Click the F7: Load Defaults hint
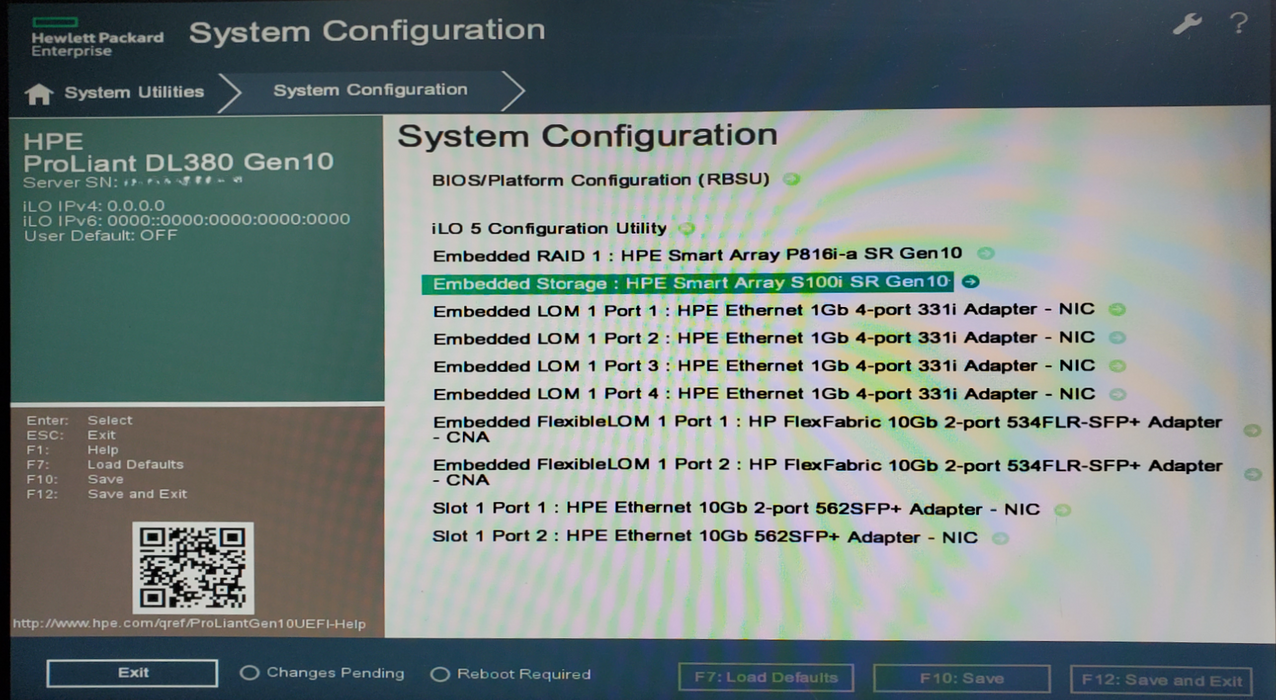The height and width of the screenshot is (700, 1276). [x=105, y=464]
